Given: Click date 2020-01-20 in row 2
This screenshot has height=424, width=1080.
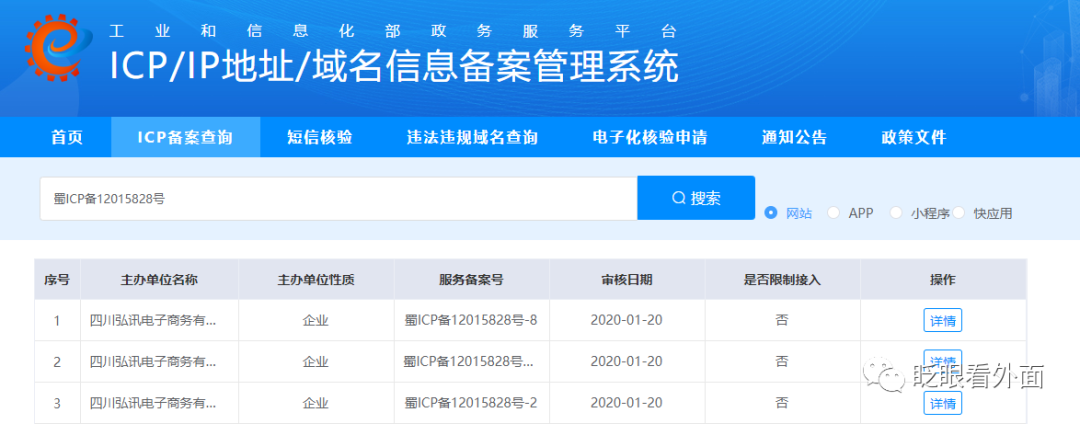Looking at the screenshot, I should click(x=627, y=362).
